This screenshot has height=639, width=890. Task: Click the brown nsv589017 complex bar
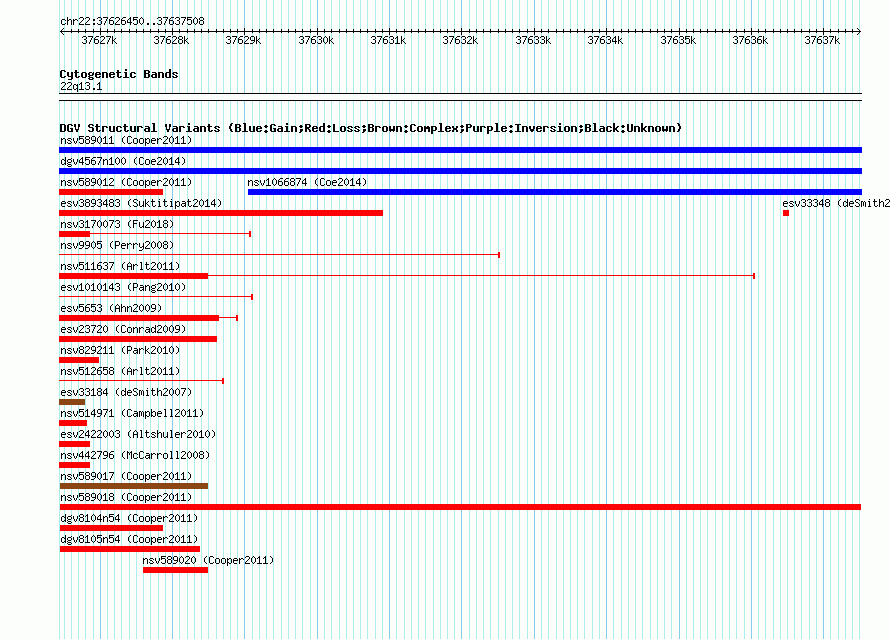(134, 486)
